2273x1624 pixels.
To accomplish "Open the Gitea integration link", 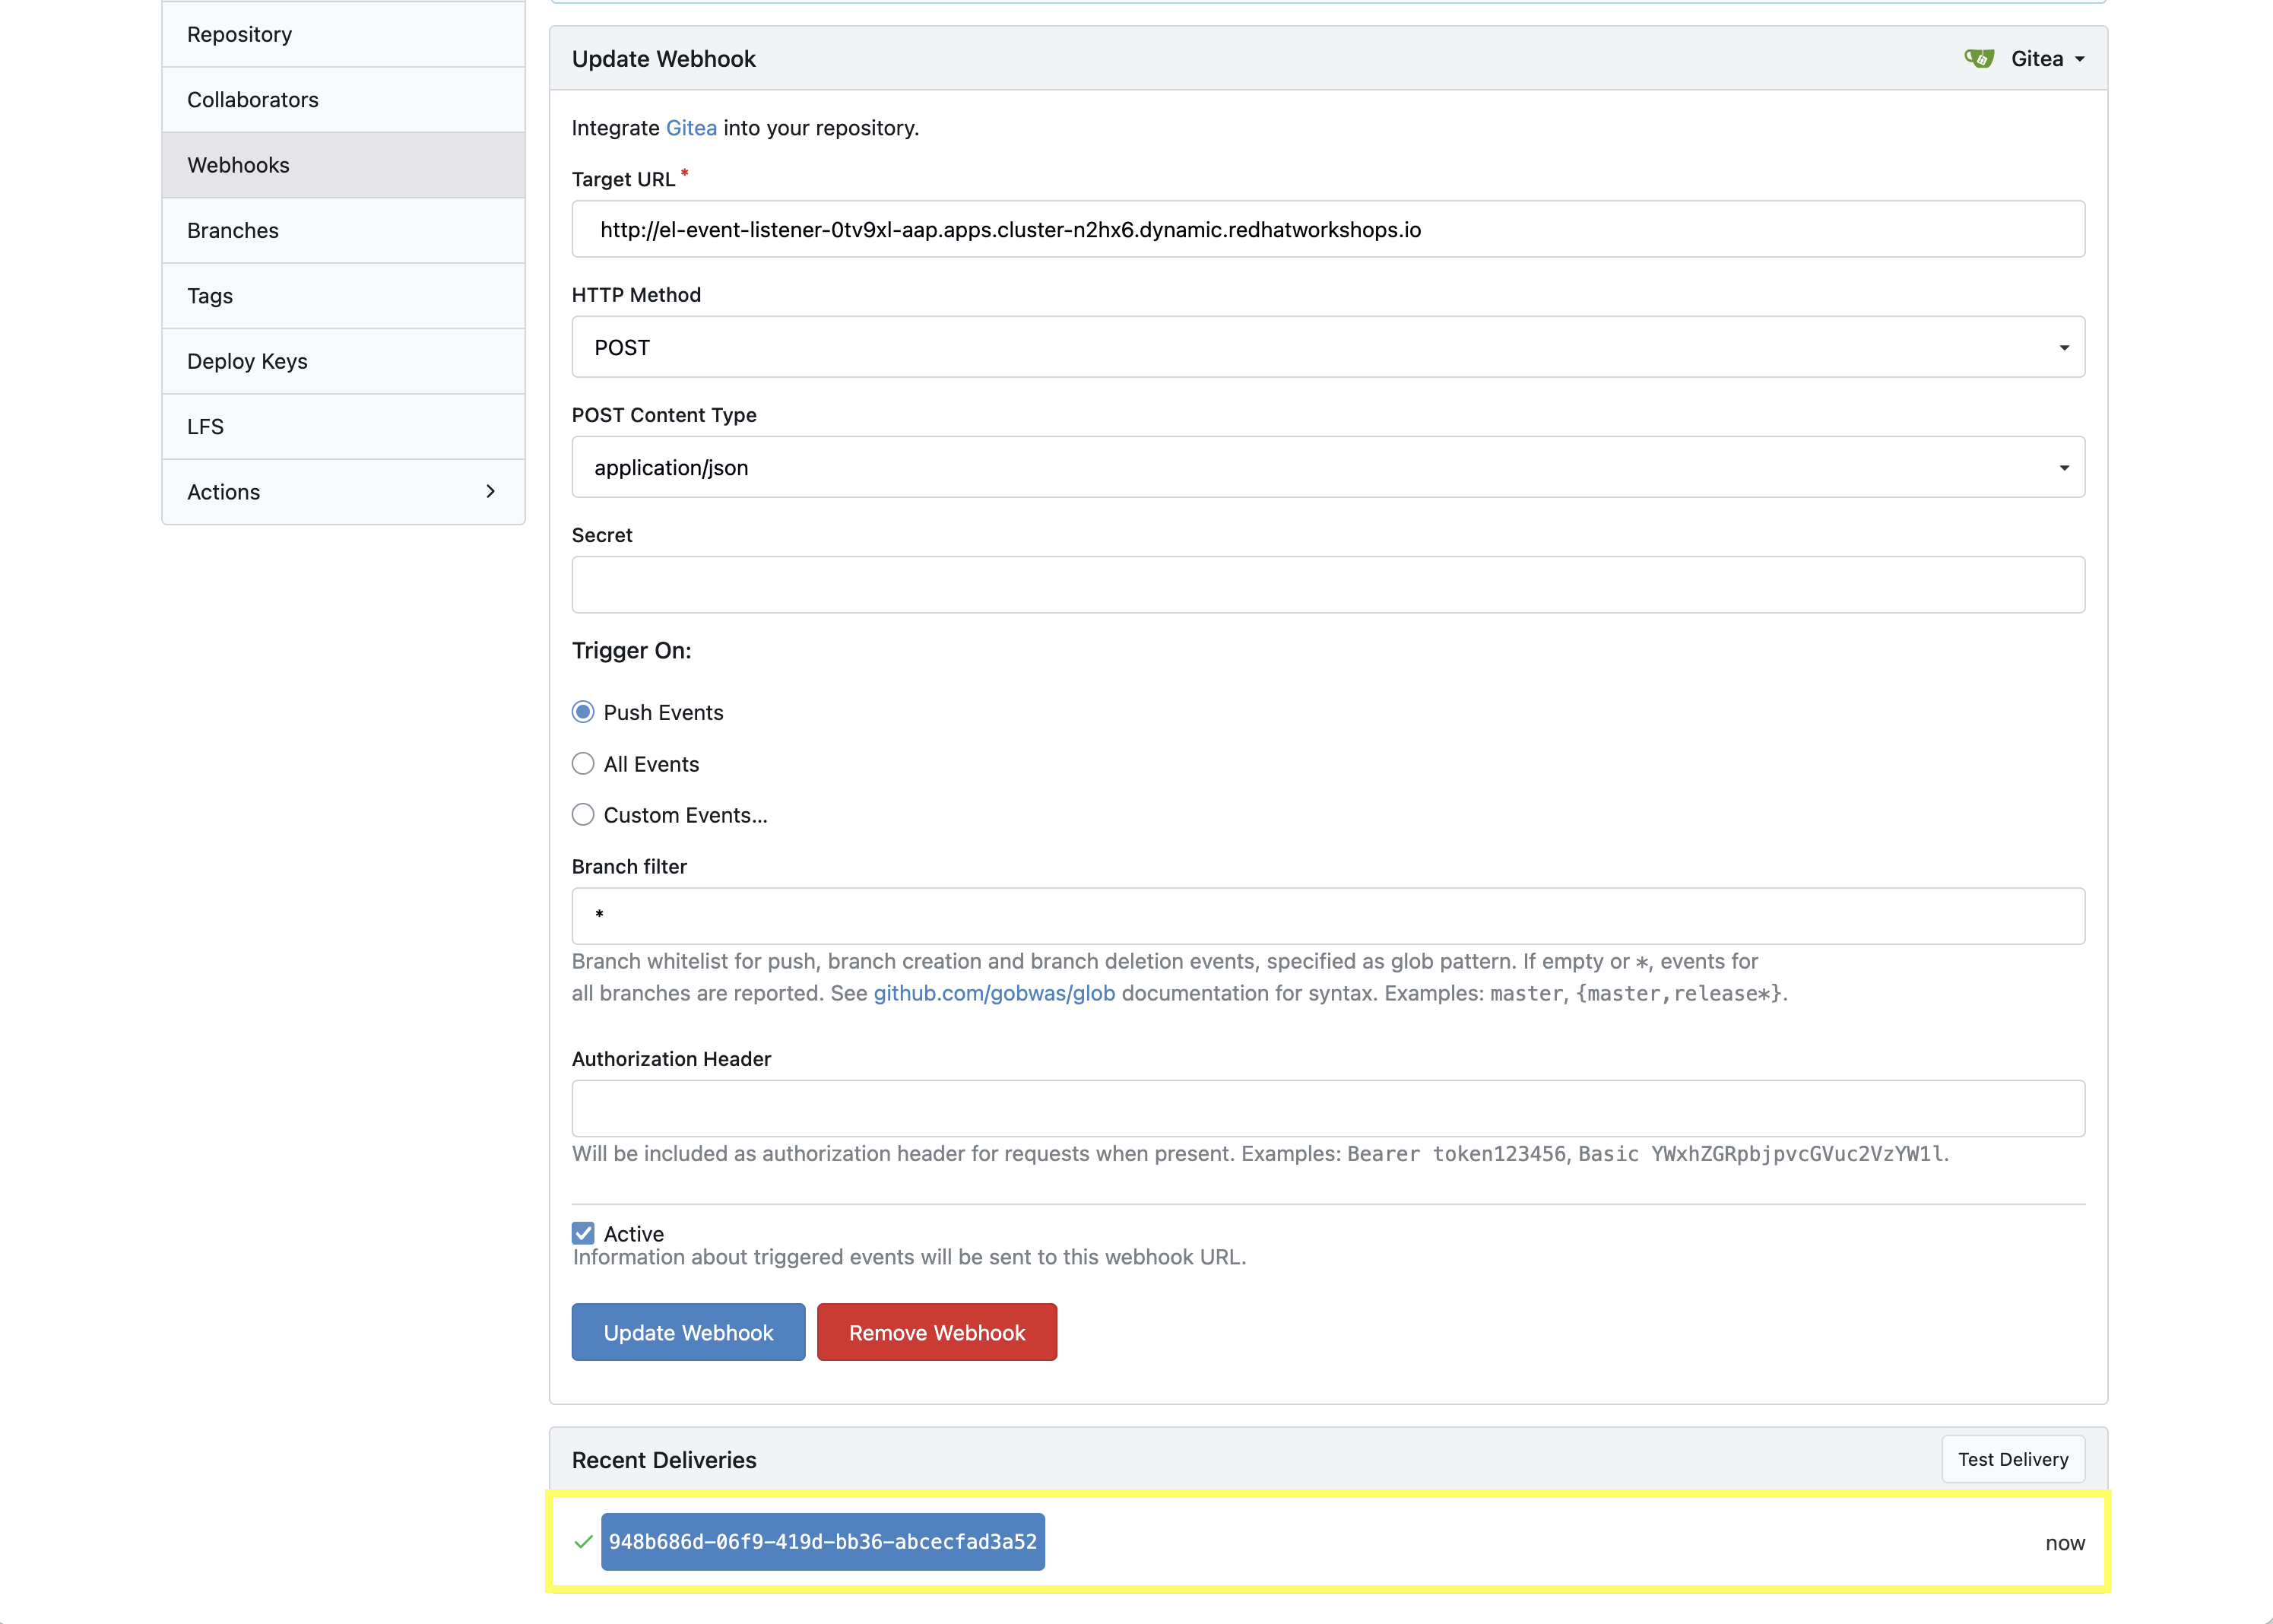I will 690,127.
